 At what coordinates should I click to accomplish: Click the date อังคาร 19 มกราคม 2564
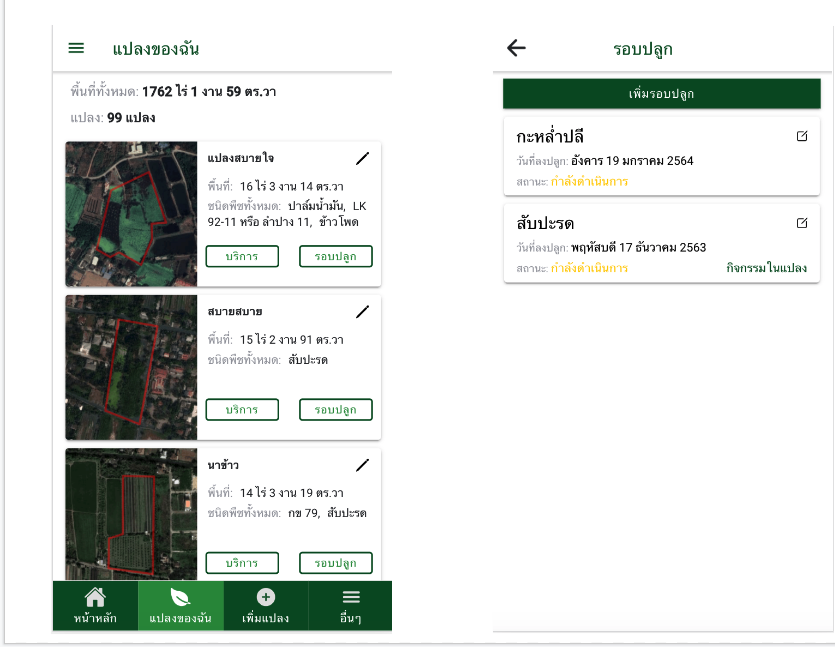[632, 161]
